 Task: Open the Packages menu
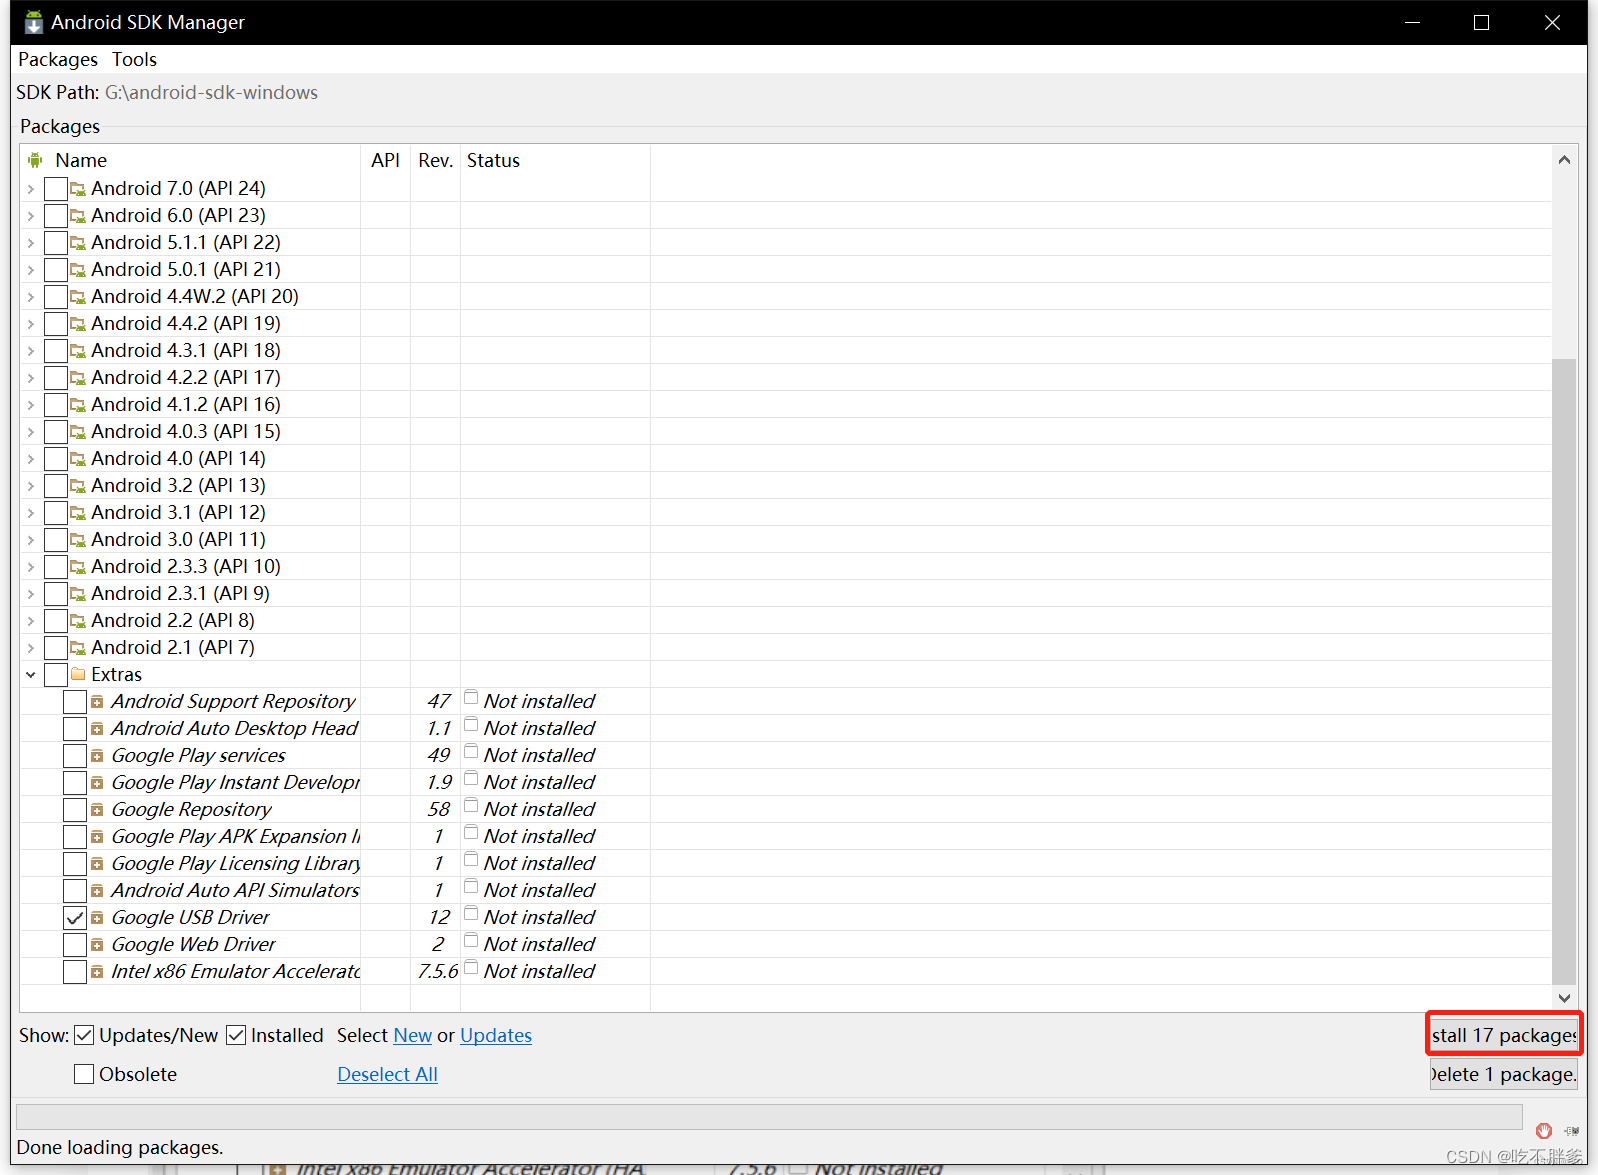pos(58,59)
